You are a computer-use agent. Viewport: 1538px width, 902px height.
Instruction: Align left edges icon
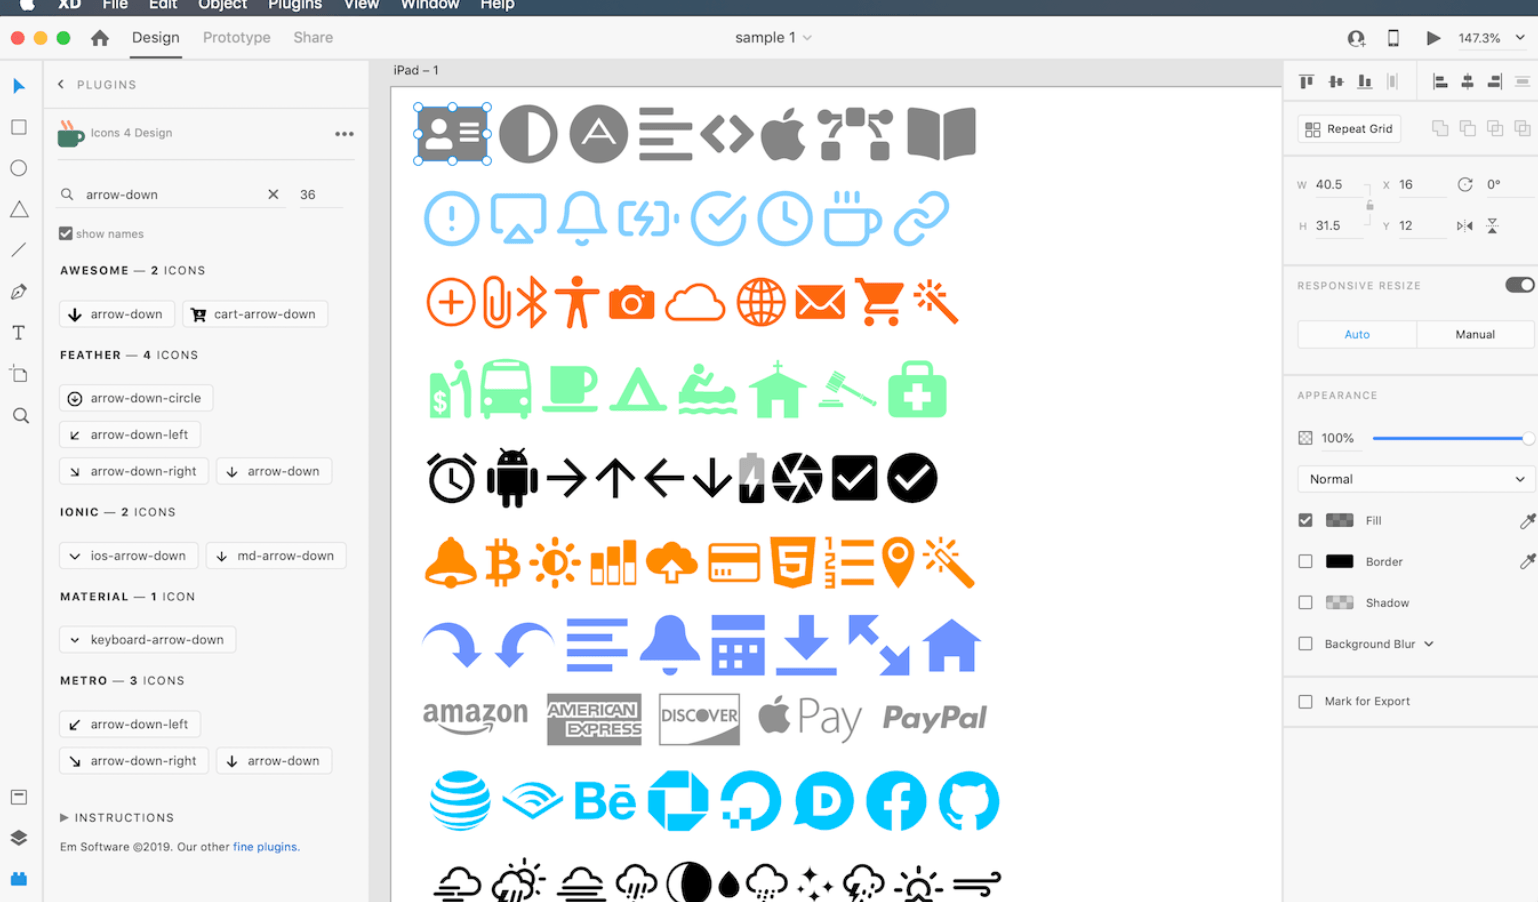1440,82
